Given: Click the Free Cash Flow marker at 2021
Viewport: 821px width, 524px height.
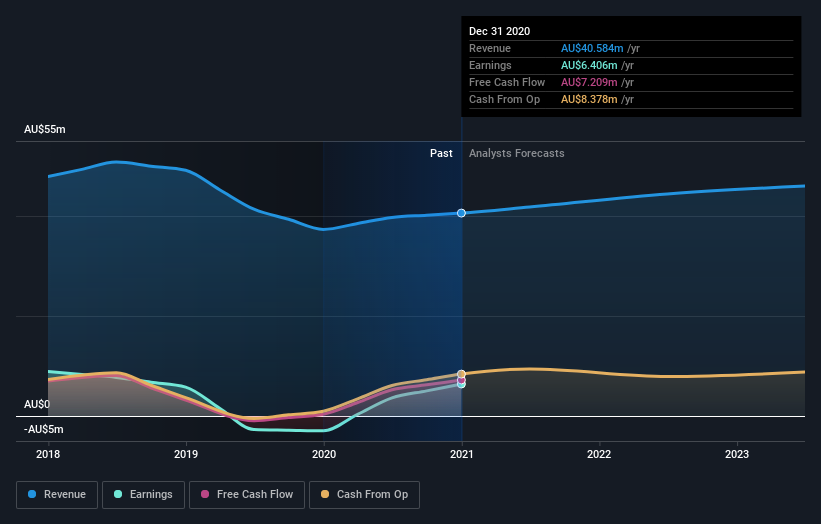Looking at the screenshot, I should (x=461, y=380).
